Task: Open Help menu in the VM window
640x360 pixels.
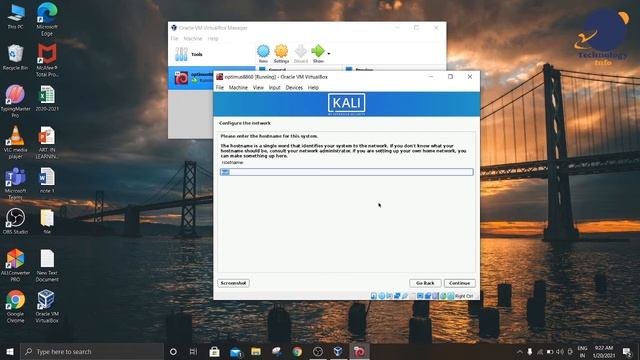Action: 313,87
